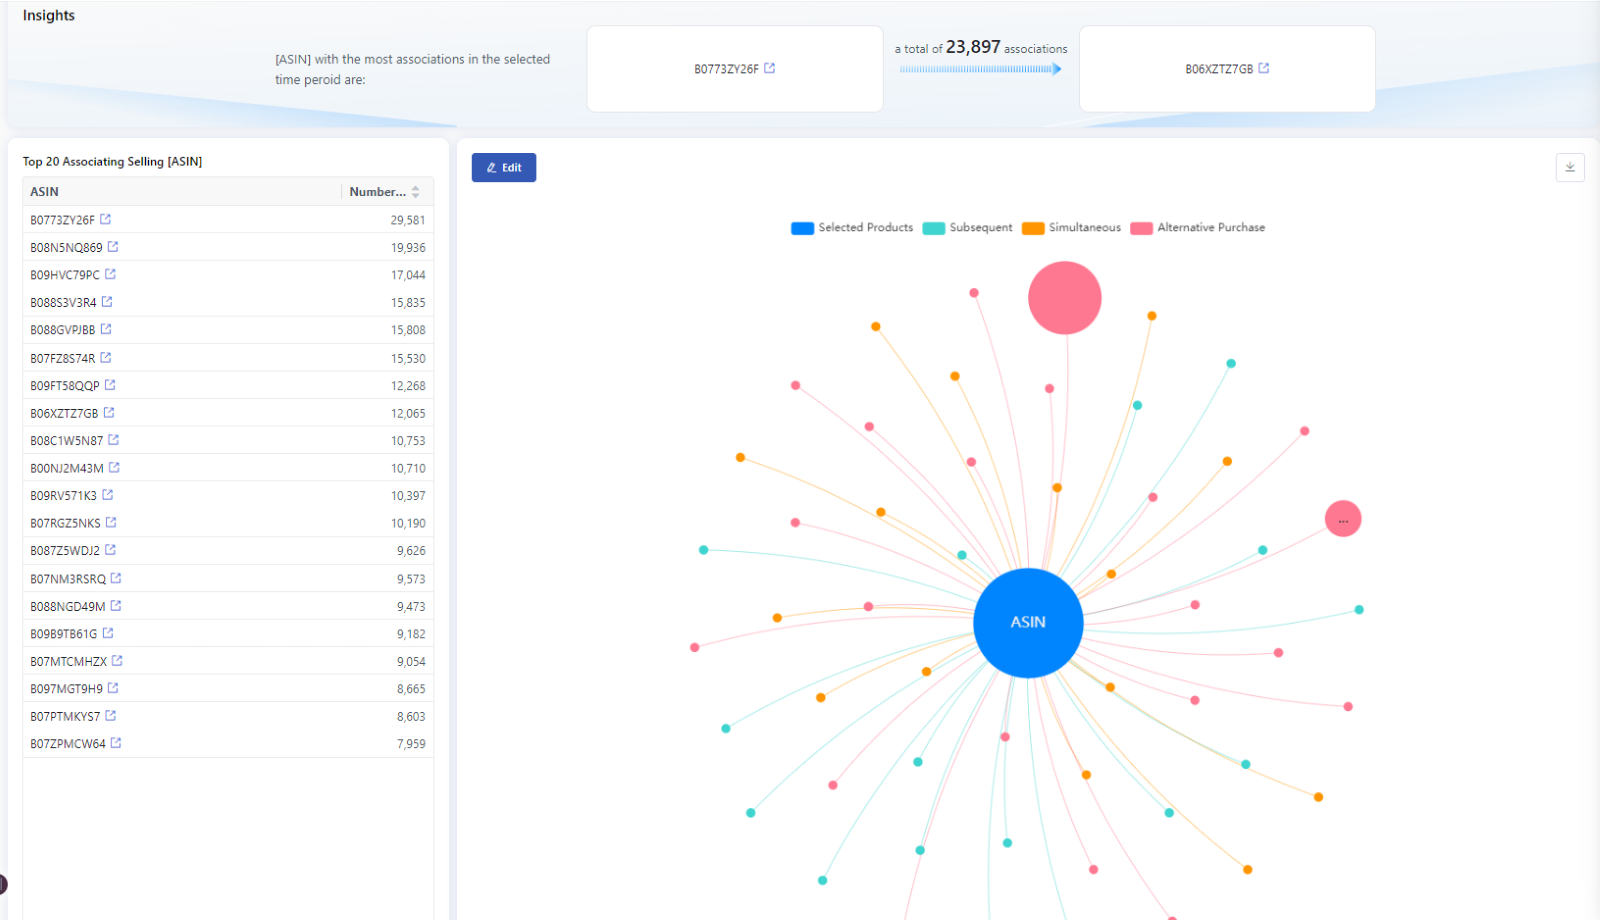Open external link icon for B087Z5WDJ2
Image resolution: width=1600 pixels, height=920 pixels.
110,549
